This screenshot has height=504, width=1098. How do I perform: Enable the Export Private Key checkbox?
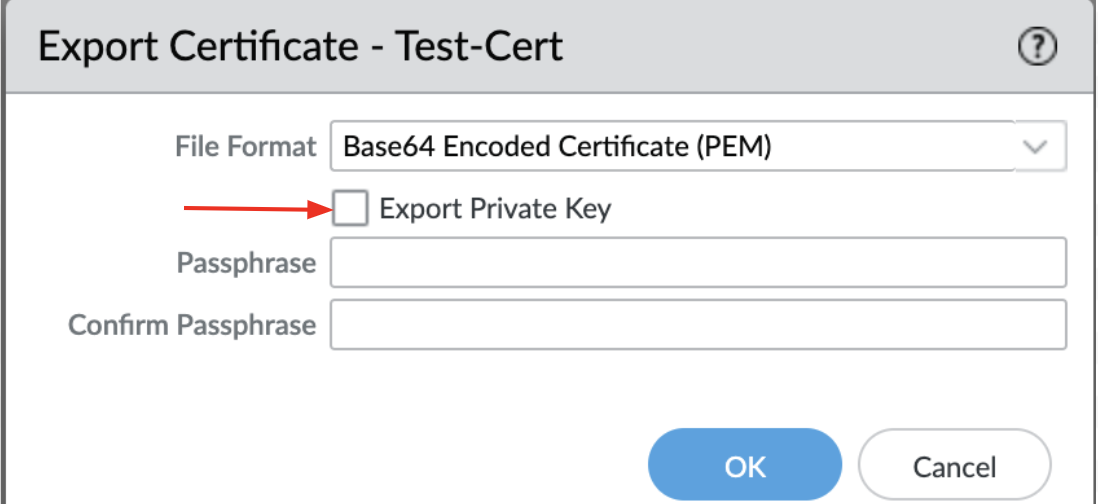[x=350, y=209]
